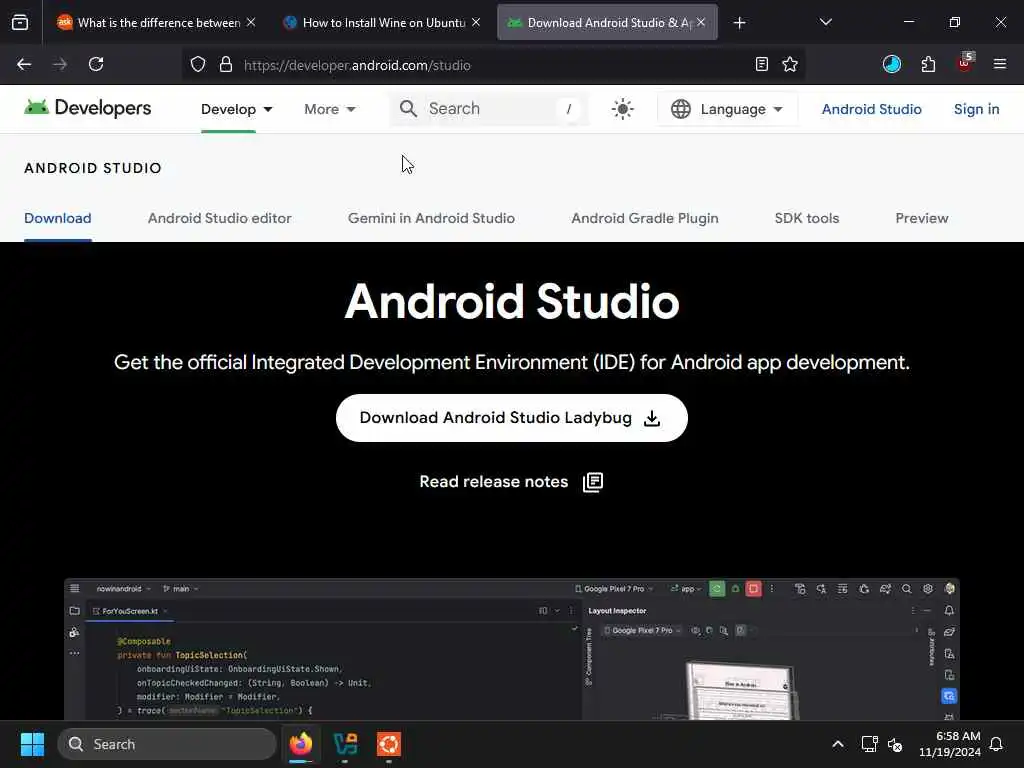The height and width of the screenshot is (768, 1024).
Task: Open the Firefox extensions puzzle icon
Action: (x=928, y=65)
